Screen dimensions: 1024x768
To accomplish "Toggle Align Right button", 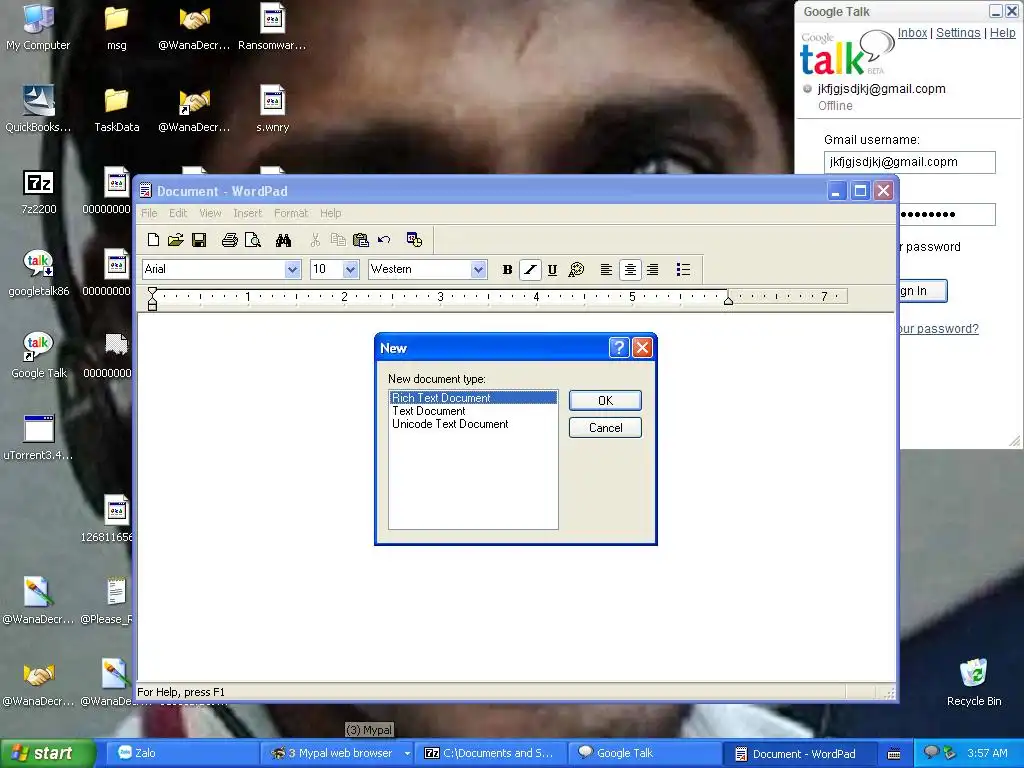I will click(x=652, y=270).
